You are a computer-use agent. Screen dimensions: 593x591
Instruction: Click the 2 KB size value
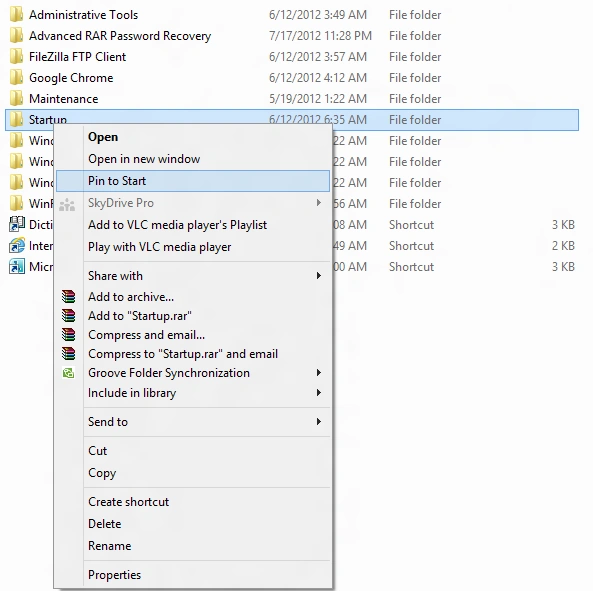point(563,246)
